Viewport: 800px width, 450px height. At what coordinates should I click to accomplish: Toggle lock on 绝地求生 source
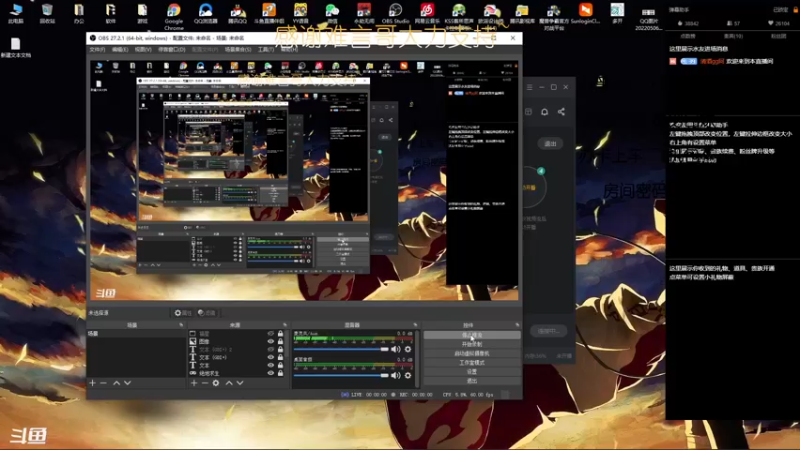[281, 373]
